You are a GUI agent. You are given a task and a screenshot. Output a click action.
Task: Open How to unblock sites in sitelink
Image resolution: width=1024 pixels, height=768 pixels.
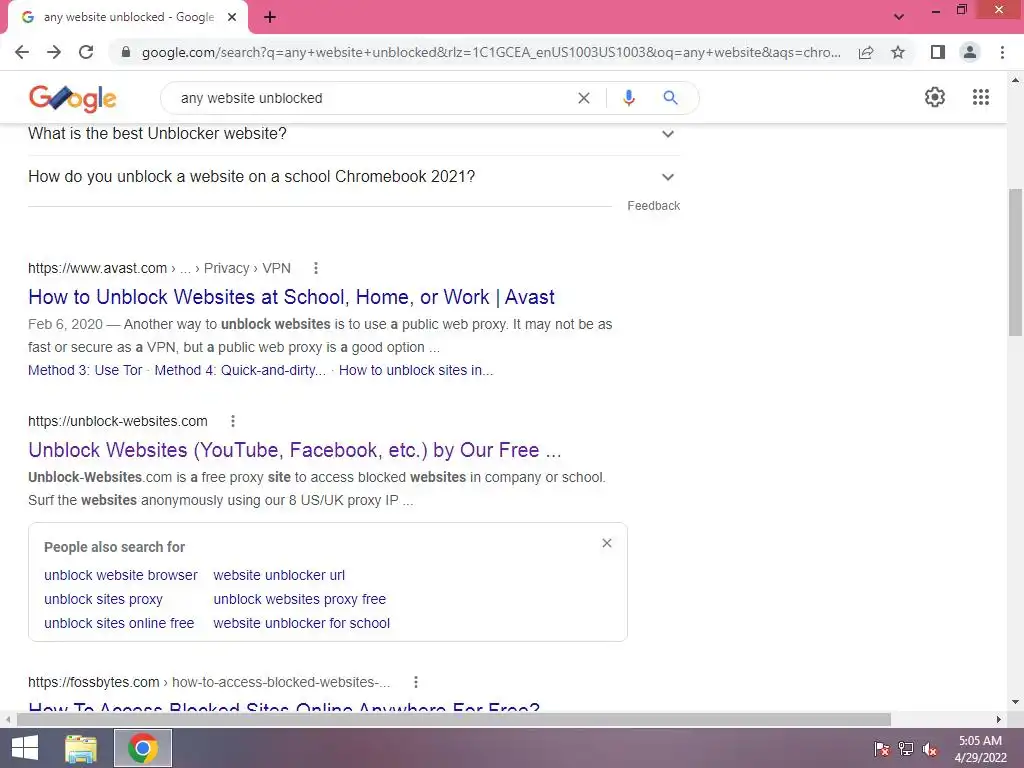coord(416,370)
